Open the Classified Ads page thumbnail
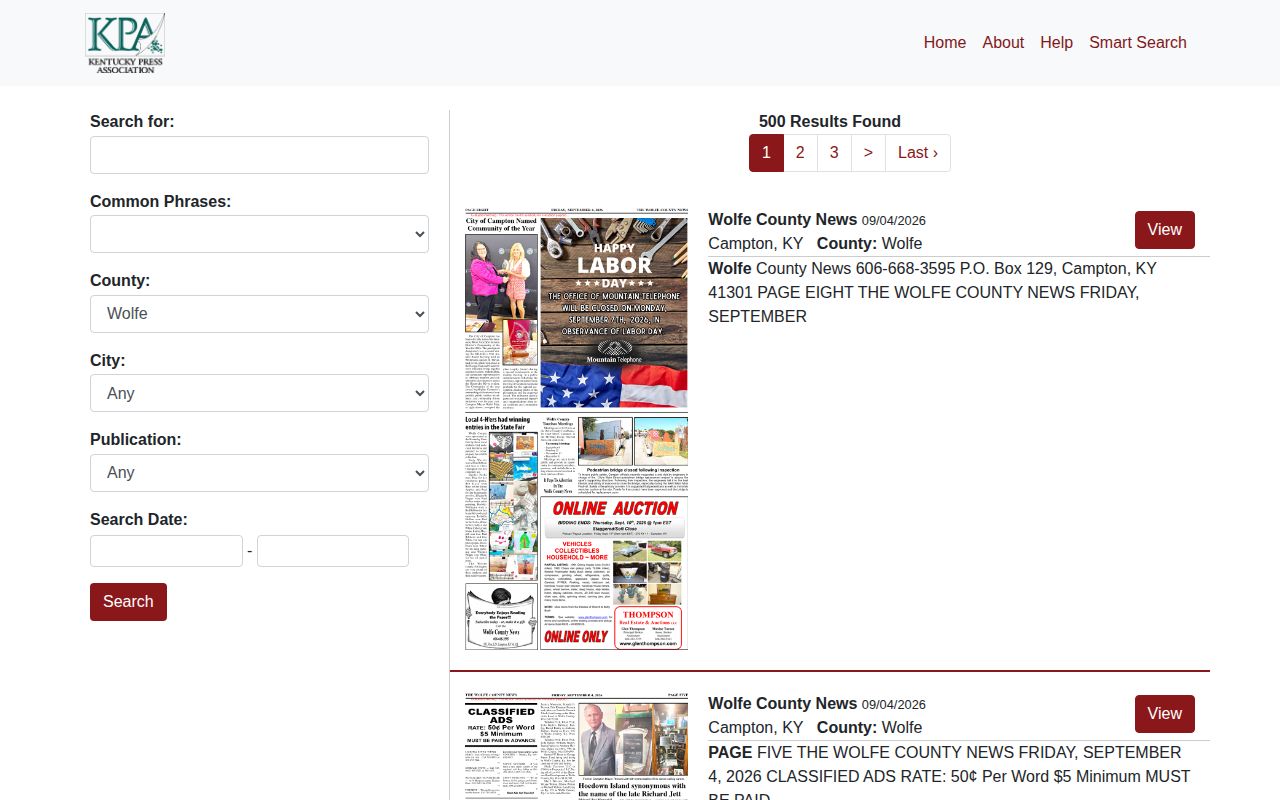The width and height of the screenshot is (1280, 800). 576,746
